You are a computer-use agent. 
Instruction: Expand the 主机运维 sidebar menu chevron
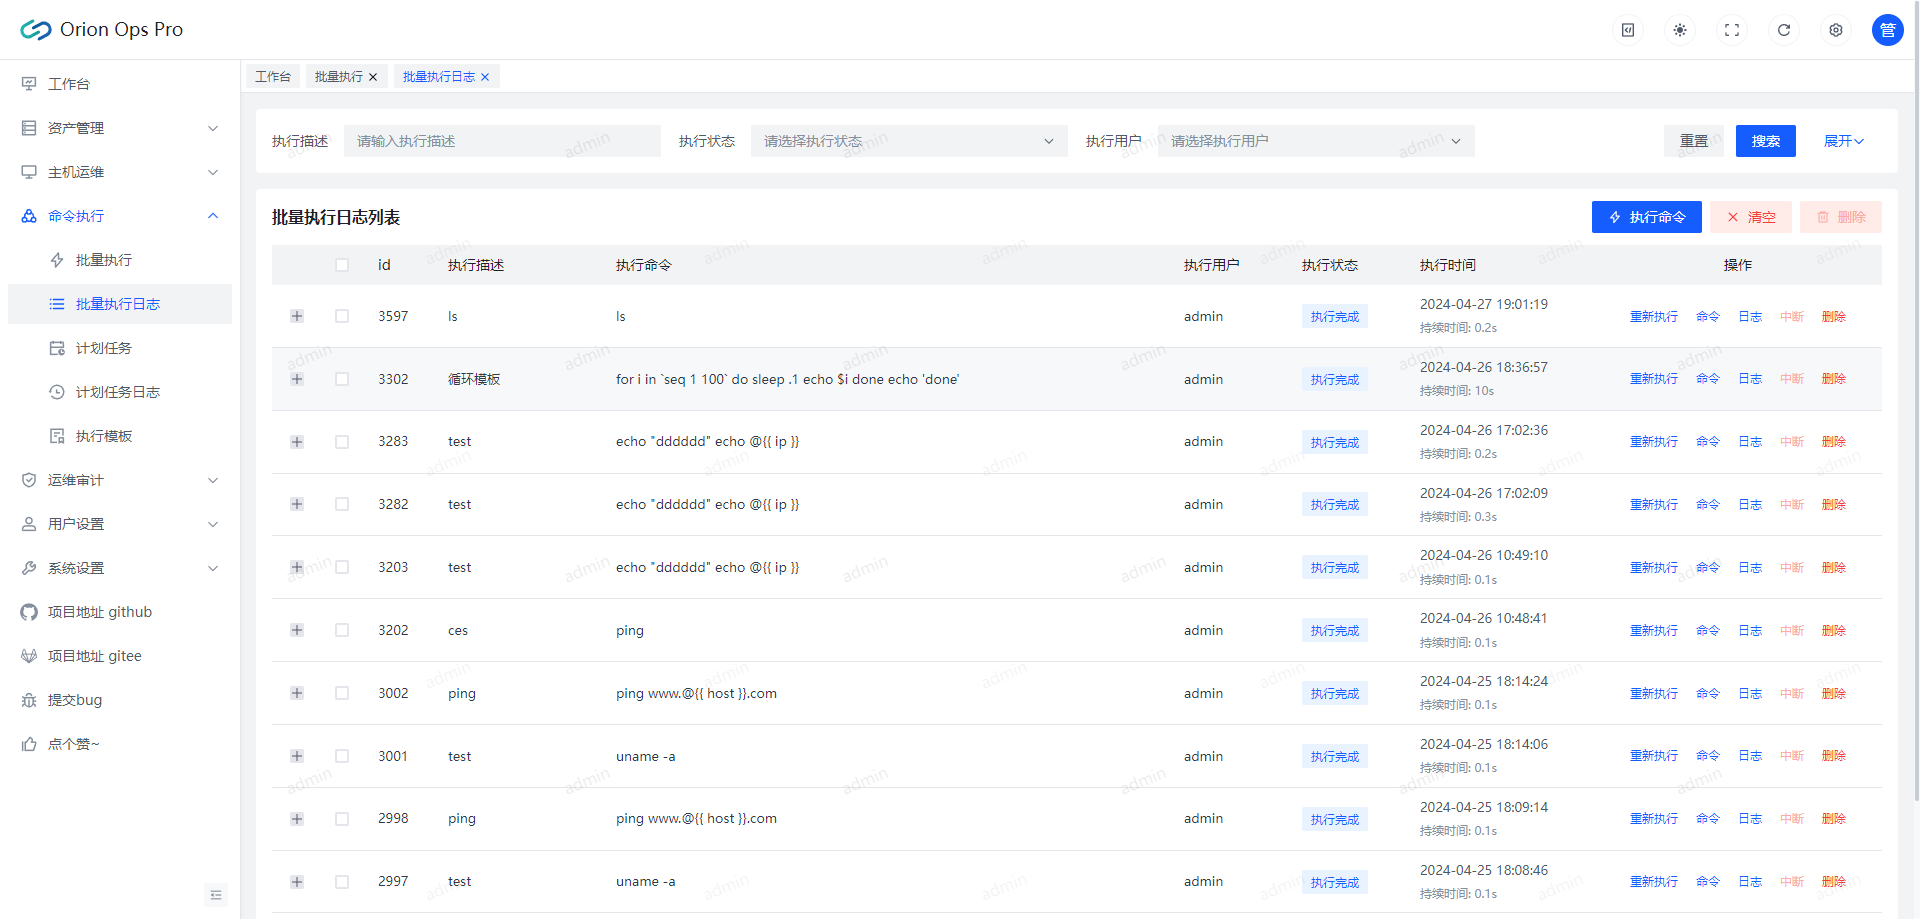tap(213, 172)
